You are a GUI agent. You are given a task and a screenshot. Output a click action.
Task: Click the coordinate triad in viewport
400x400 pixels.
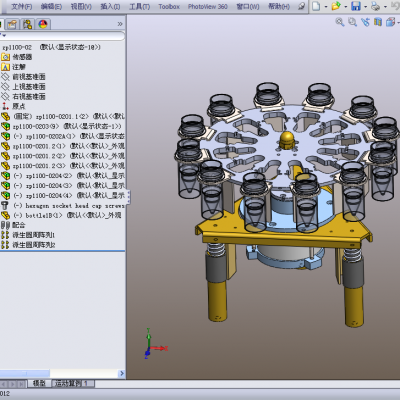point(156,343)
